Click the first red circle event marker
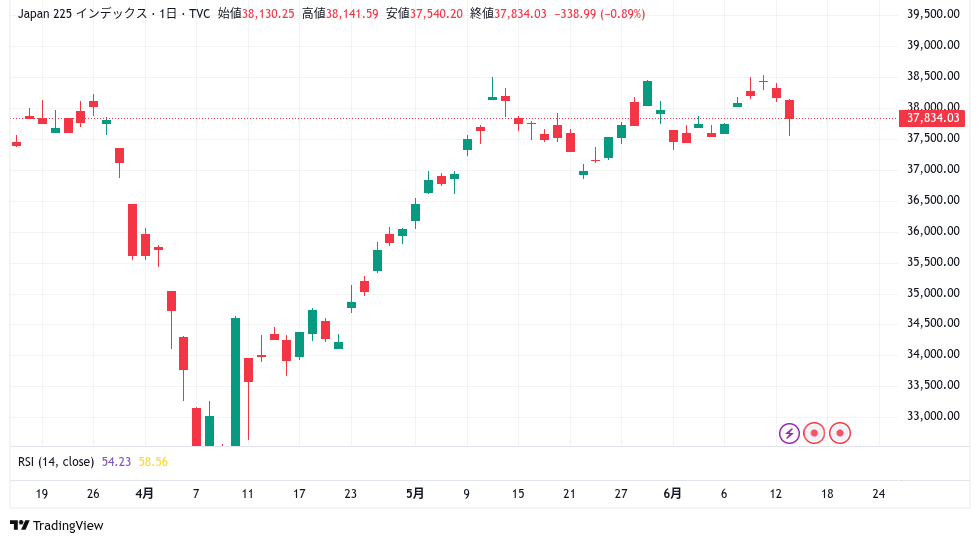 pos(814,433)
